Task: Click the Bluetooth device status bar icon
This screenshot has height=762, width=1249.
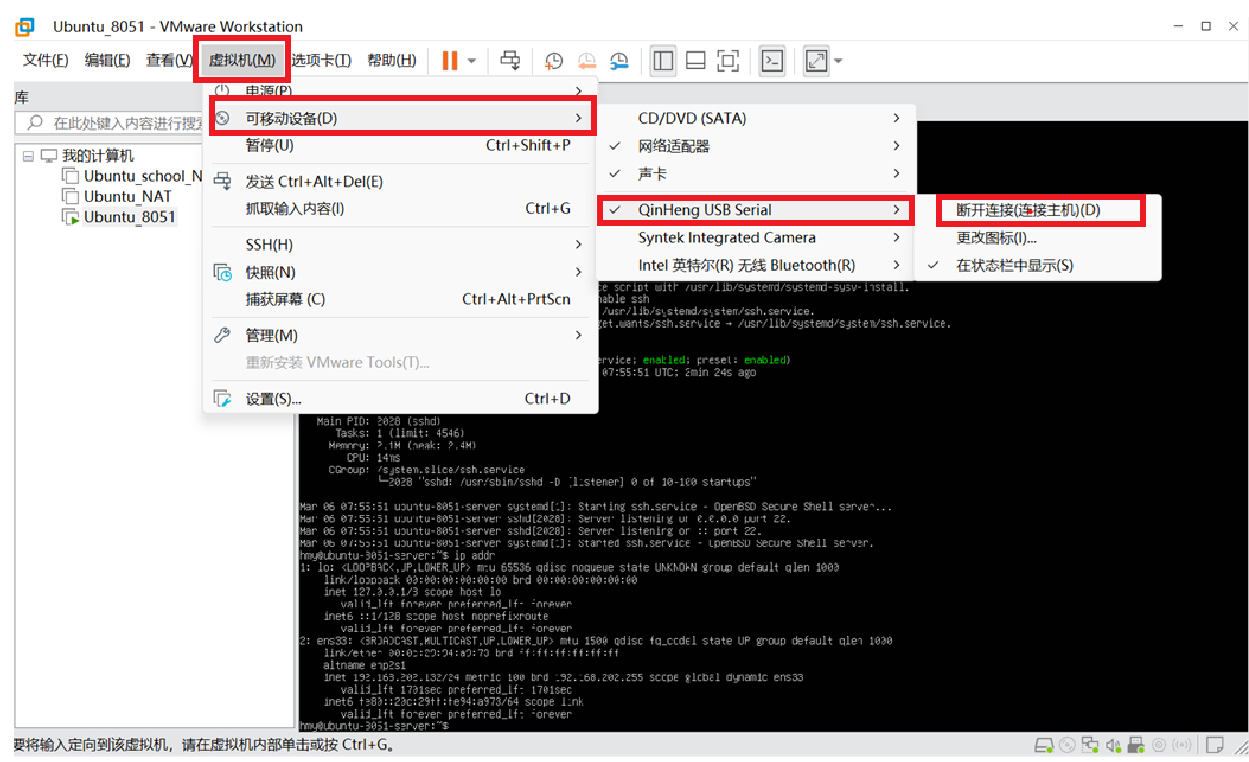Action: [1184, 745]
